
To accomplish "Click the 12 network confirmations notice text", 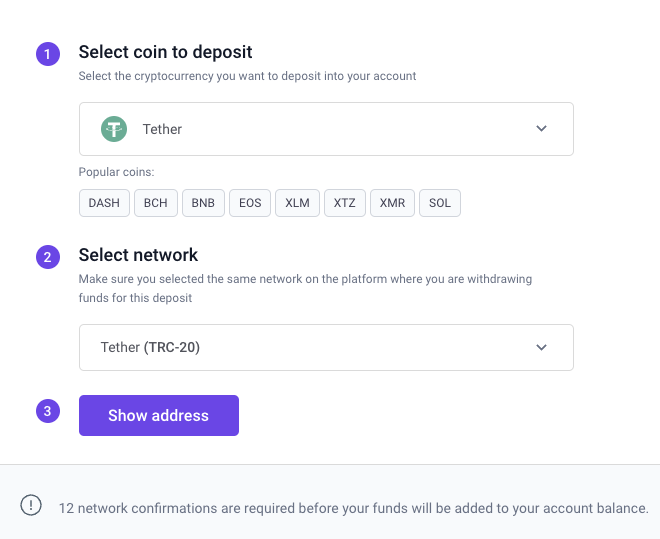I will pos(354,508).
